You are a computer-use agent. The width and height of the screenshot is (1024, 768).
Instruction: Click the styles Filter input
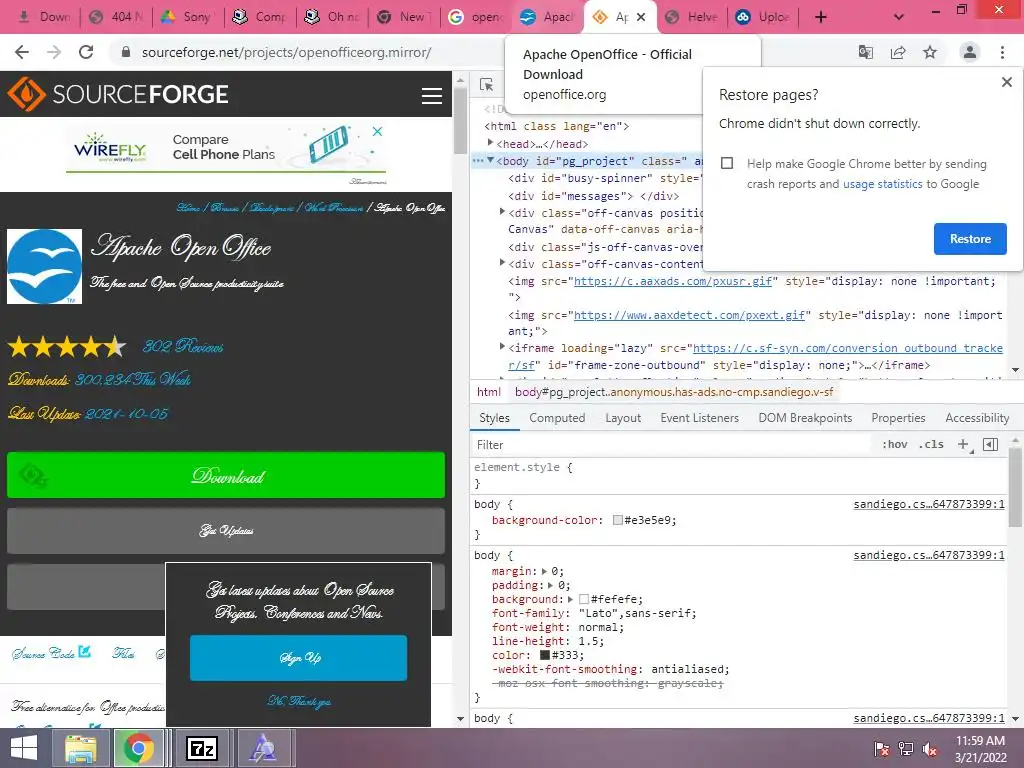point(673,445)
